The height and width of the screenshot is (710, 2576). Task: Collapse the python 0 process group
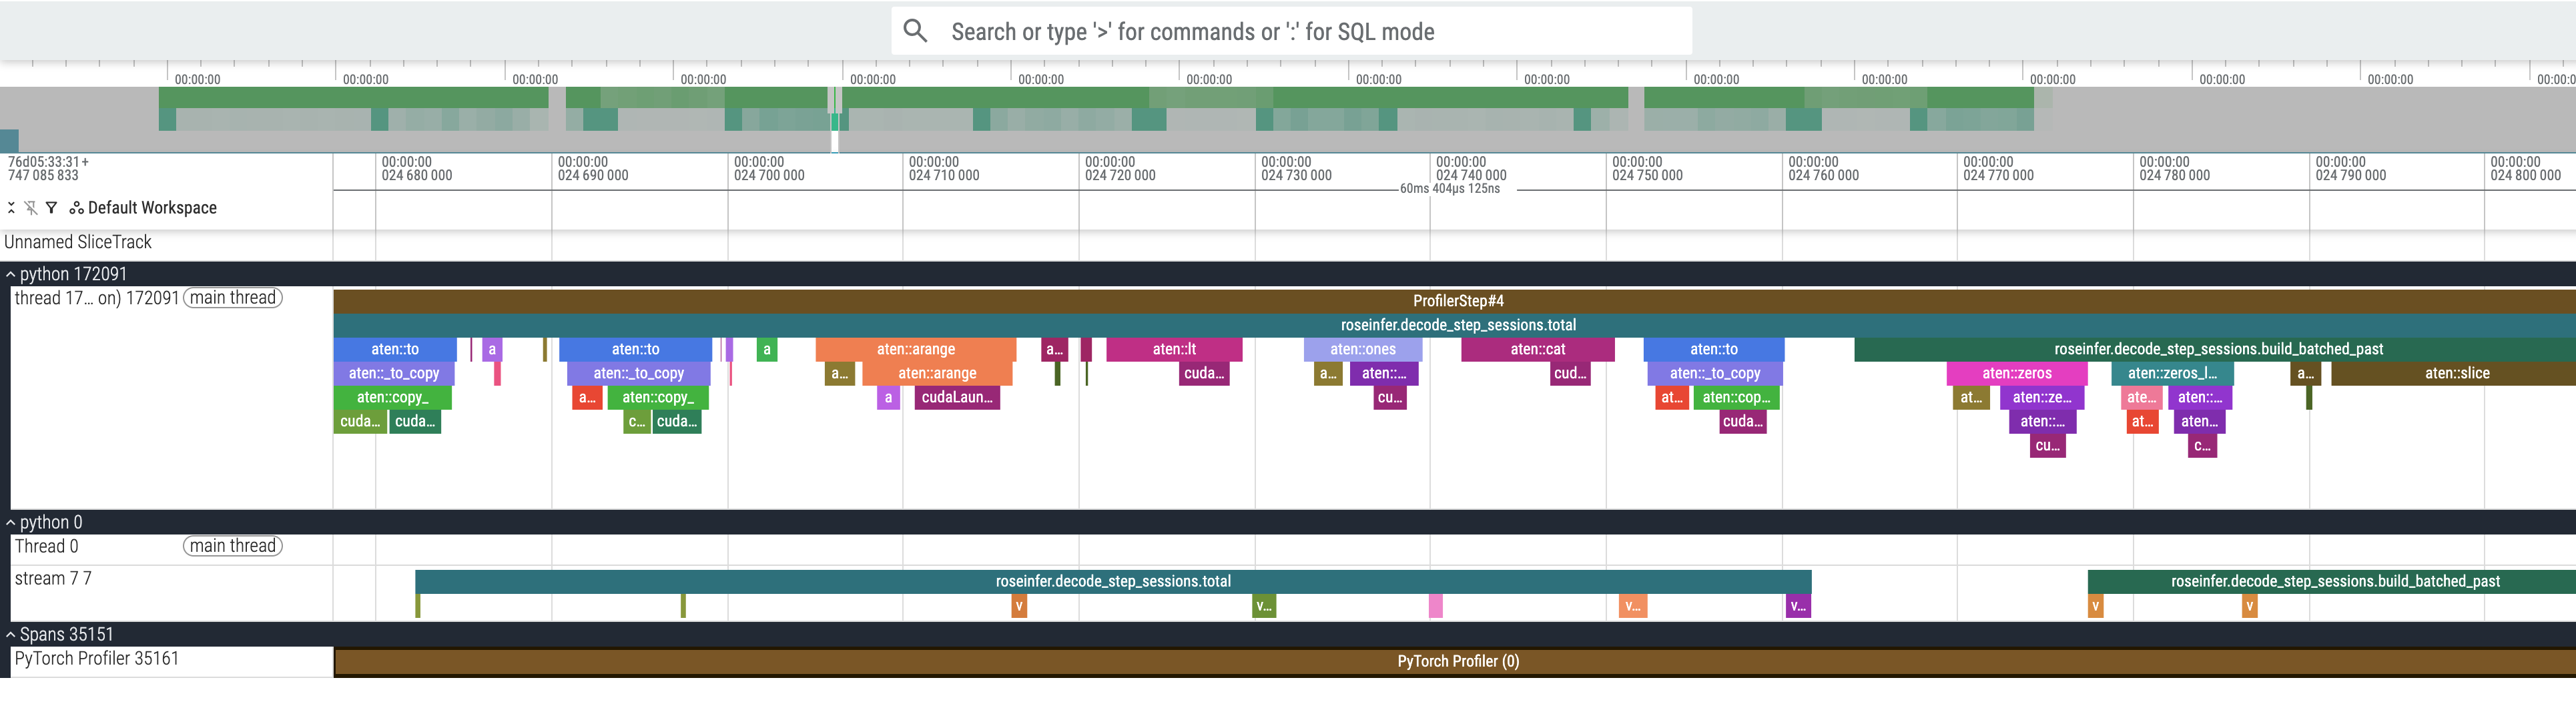pos(11,522)
